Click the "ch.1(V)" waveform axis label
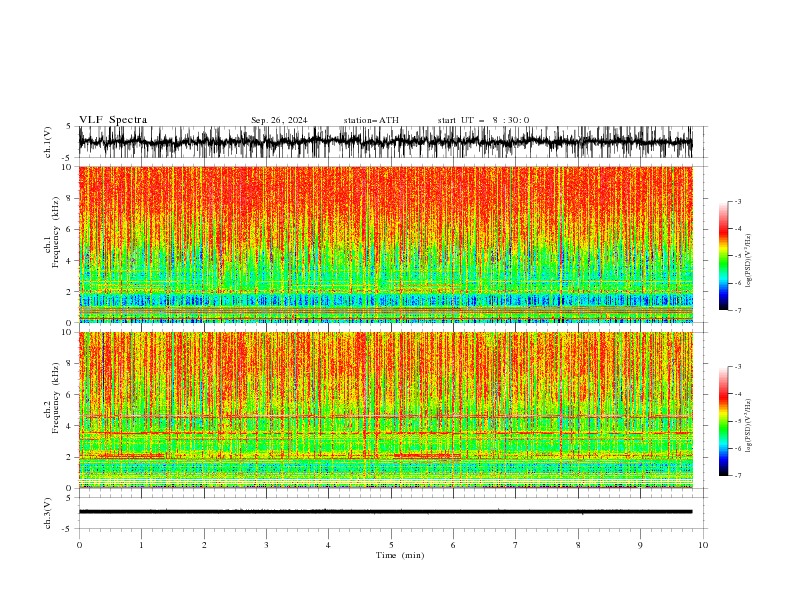Screen dimensions: 792x612 click(x=48, y=142)
